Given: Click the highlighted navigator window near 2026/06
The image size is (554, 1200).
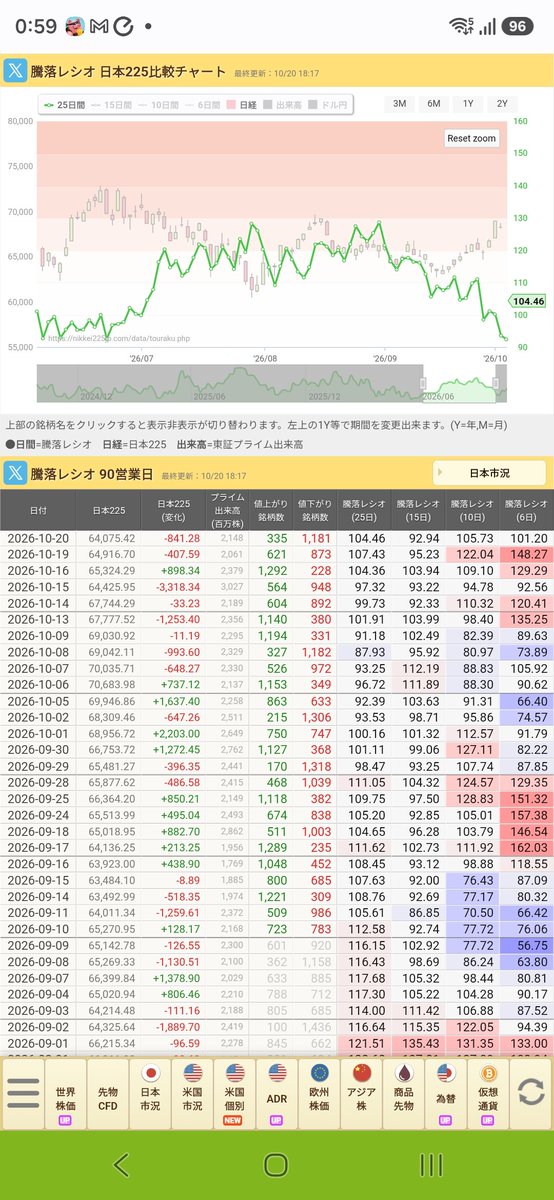Looking at the screenshot, I should [x=460, y=384].
